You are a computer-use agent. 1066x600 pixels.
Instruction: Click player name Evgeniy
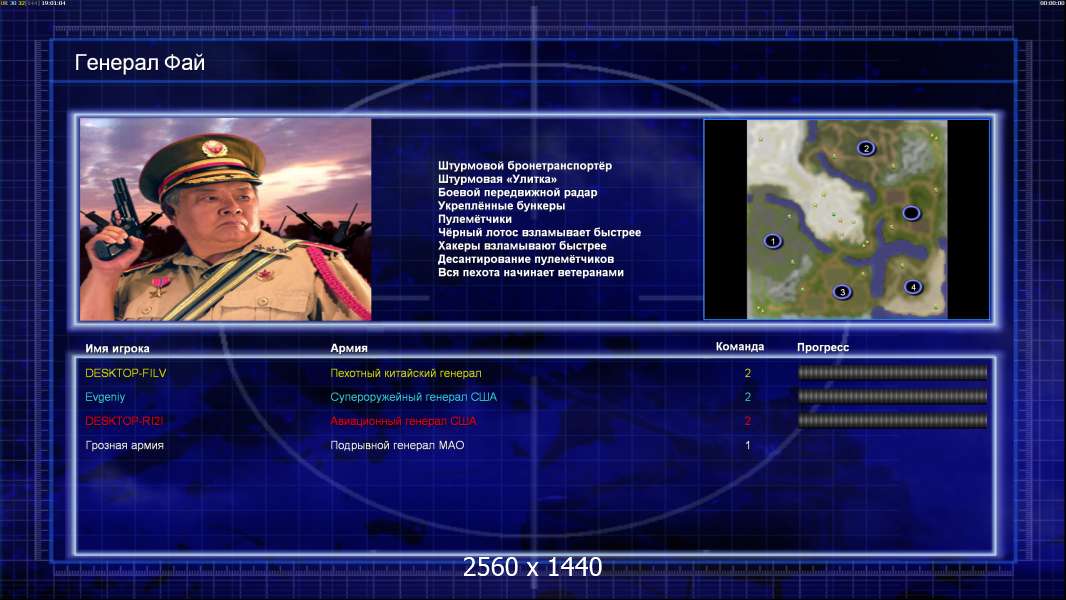[x=105, y=397]
